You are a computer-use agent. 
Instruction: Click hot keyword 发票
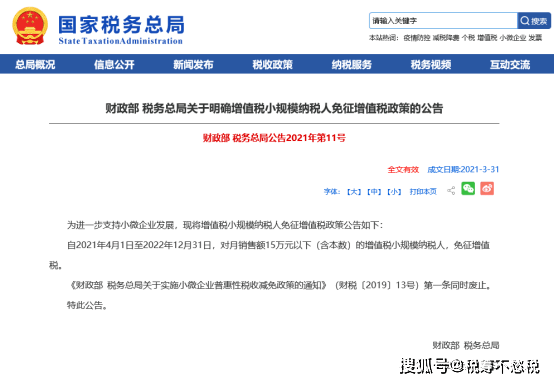[x=535, y=38]
